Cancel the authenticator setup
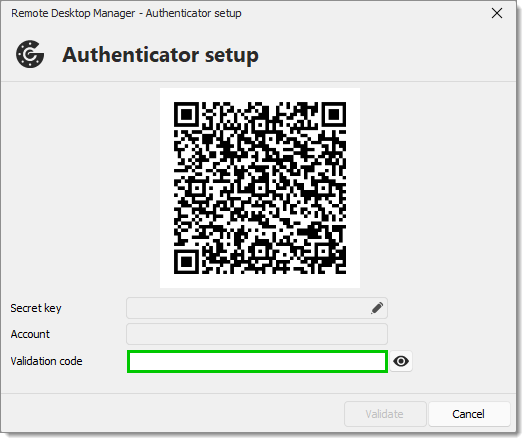Screen dimensions: 527x443 click(x=469, y=414)
